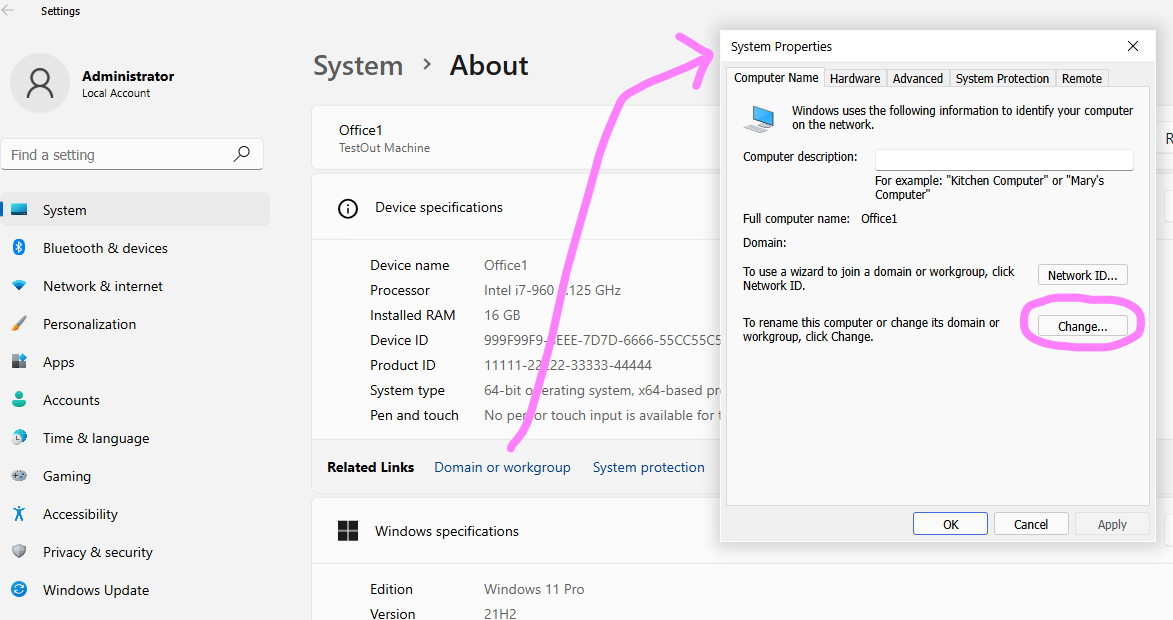The height and width of the screenshot is (620, 1173).
Task: Select the Accounts person icon
Action: (19, 399)
